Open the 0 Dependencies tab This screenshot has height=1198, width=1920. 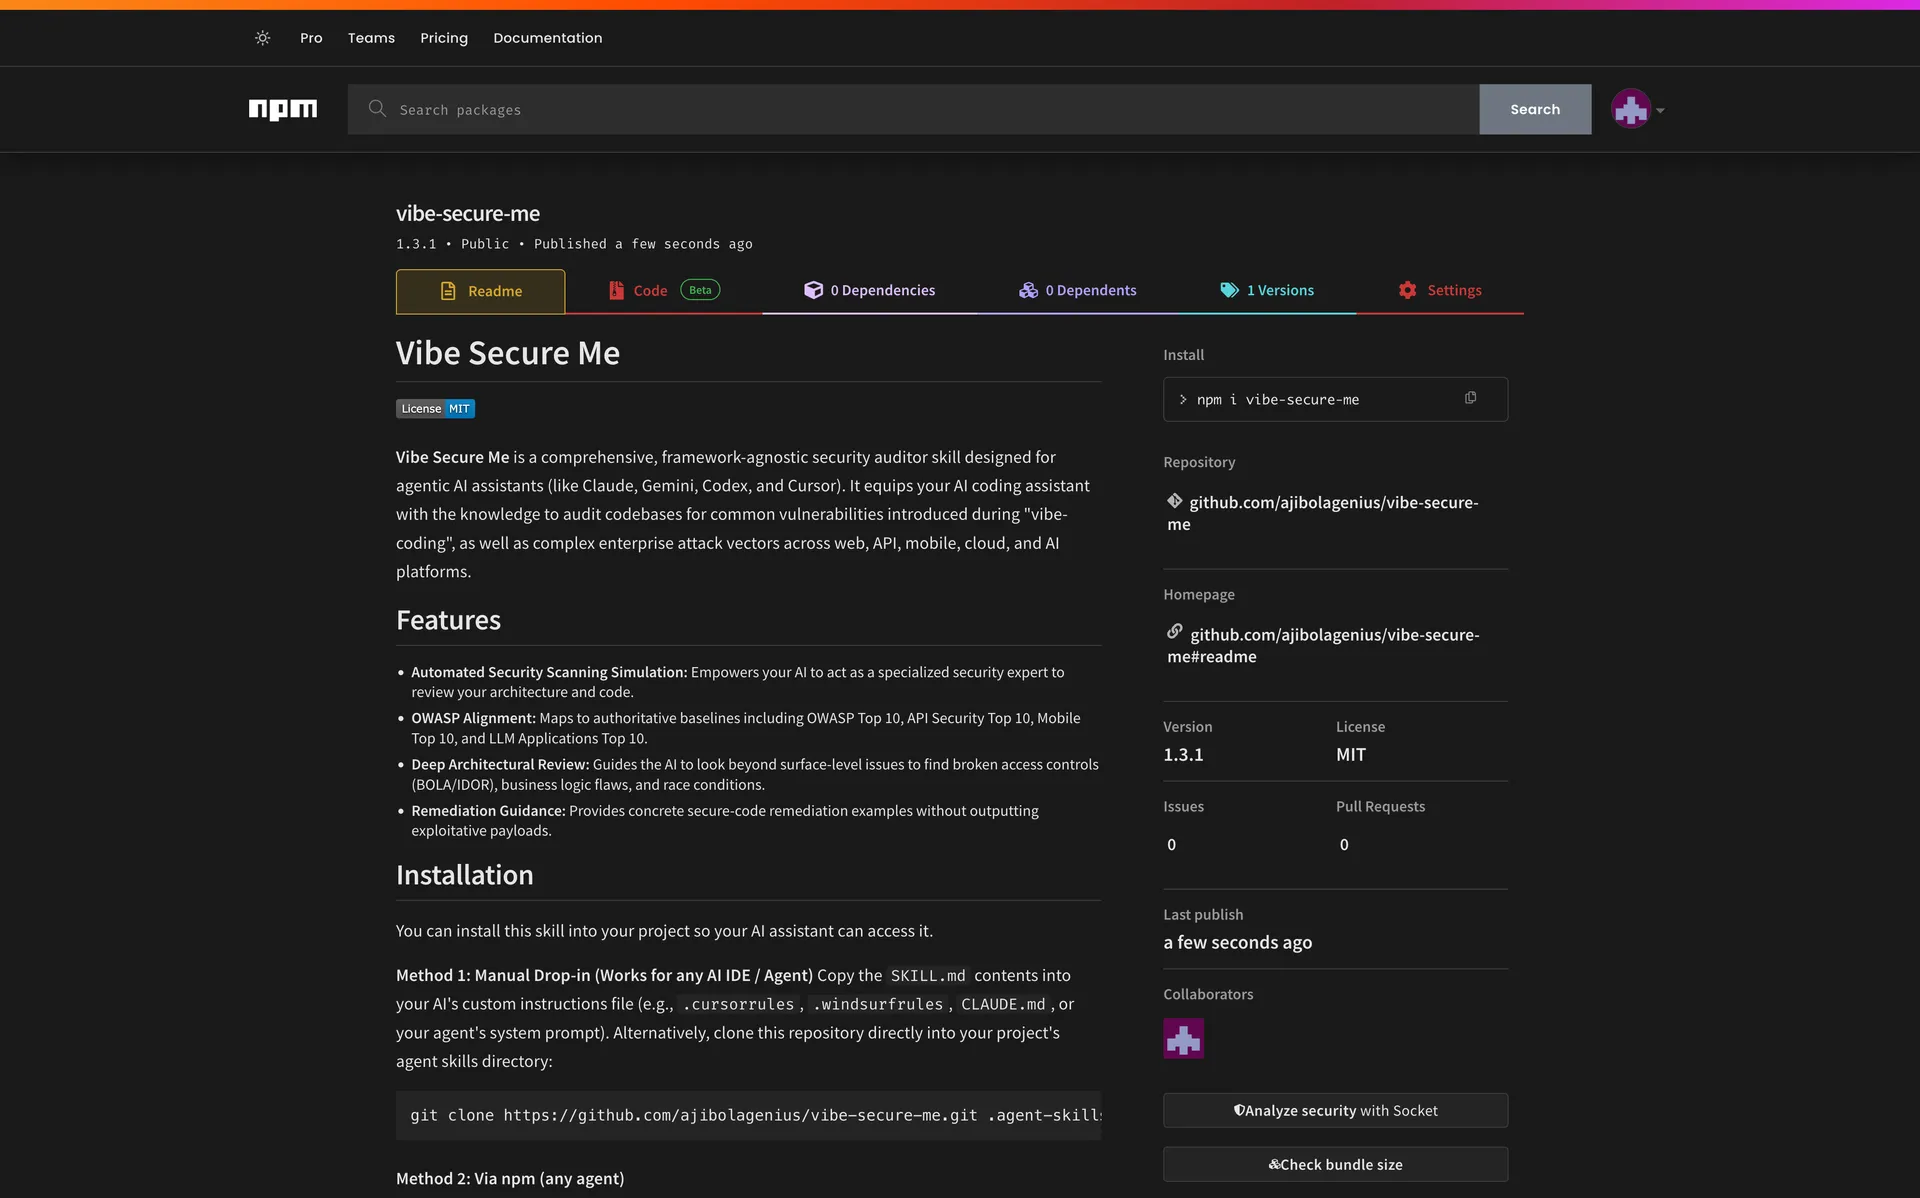click(x=869, y=290)
